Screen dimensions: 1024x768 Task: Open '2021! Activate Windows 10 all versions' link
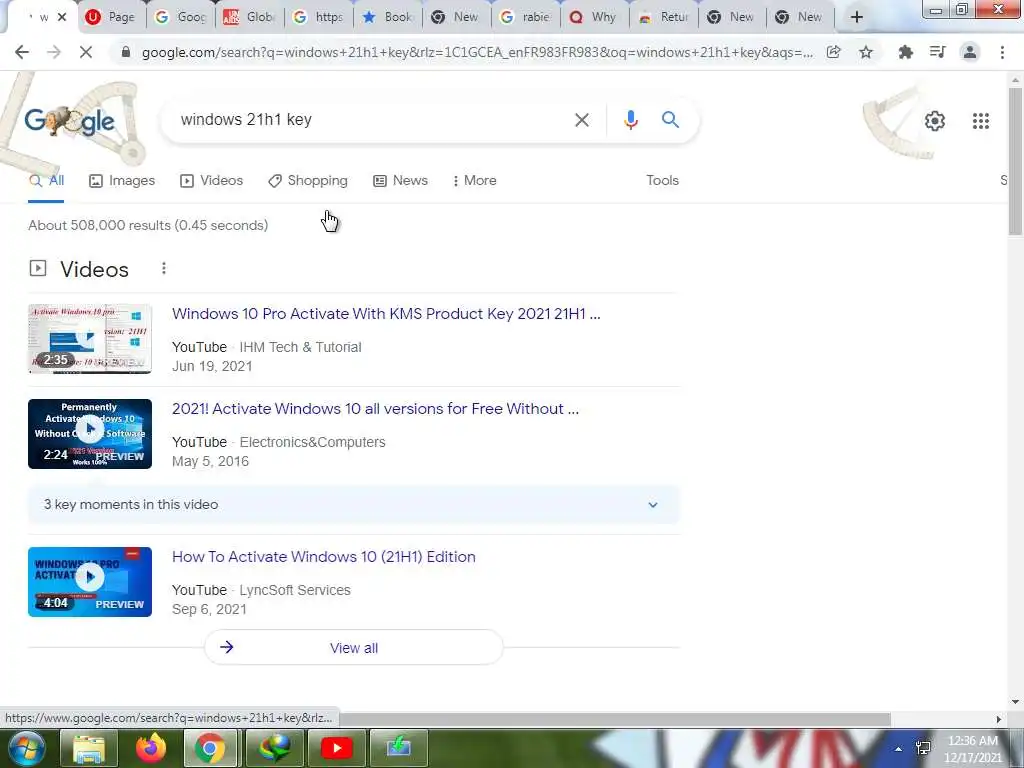(x=376, y=409)
